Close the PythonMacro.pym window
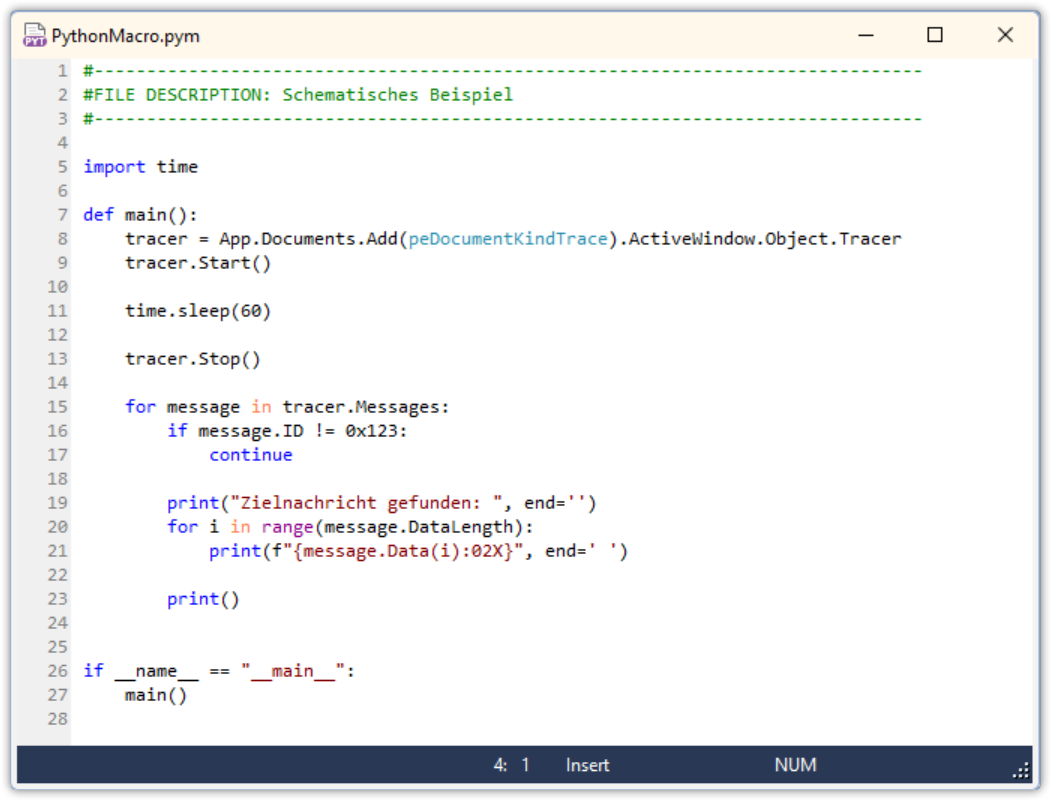 [1005, 35]
